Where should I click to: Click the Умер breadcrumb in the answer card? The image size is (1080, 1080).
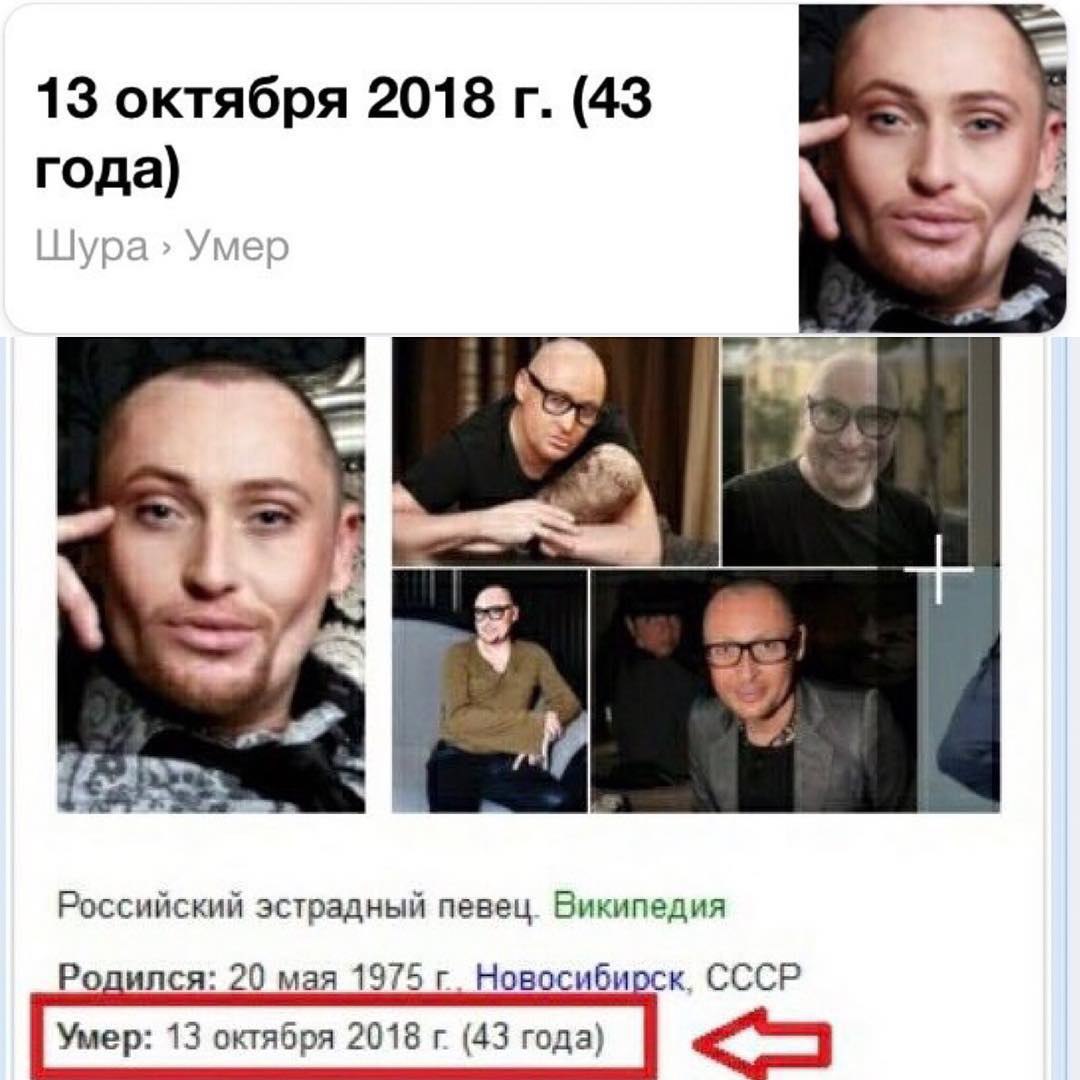pos(237,247)
